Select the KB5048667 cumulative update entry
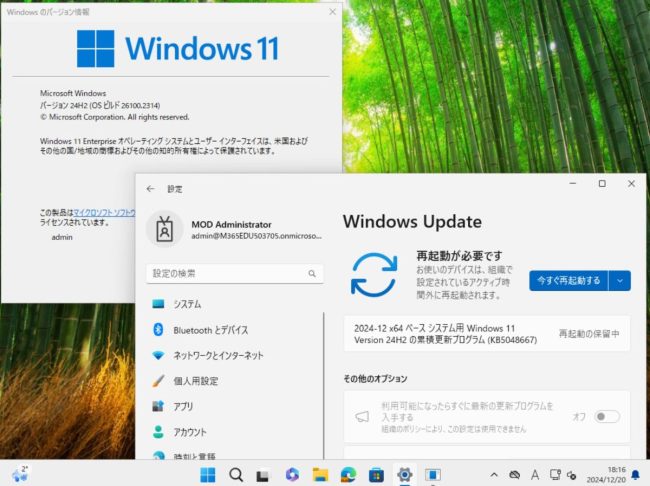Viewport: 650px width, 486px height. point(487,334)
